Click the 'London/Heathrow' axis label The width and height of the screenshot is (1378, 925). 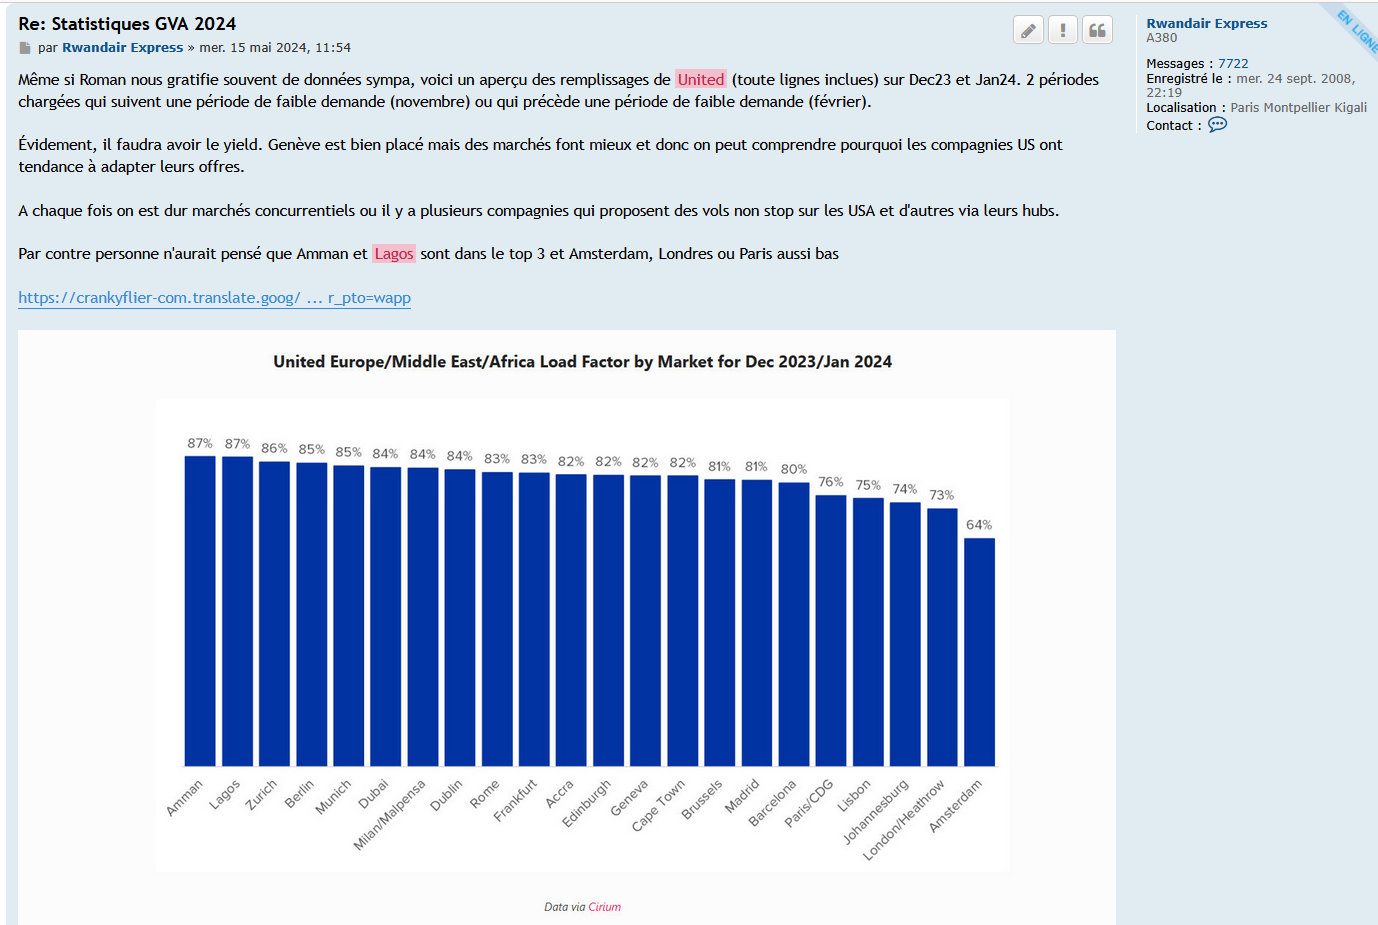pyautogui.click(x=904, y=820)
